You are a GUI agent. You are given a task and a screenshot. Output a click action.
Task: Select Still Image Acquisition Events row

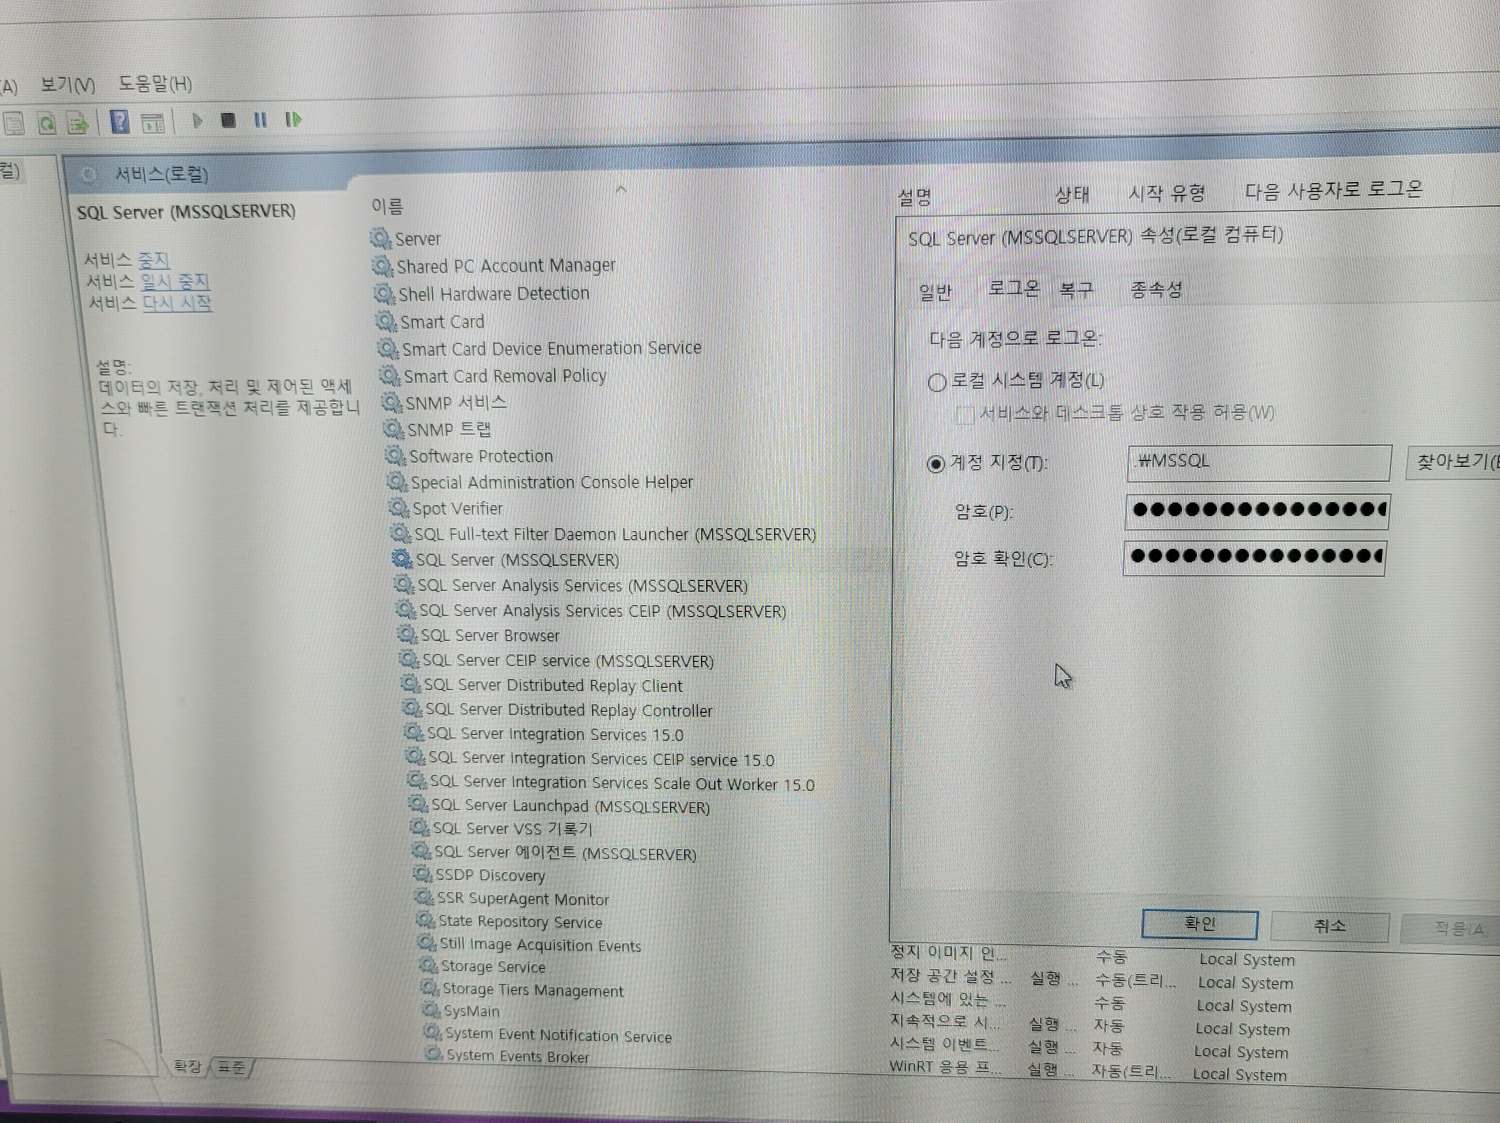(540, 945)
